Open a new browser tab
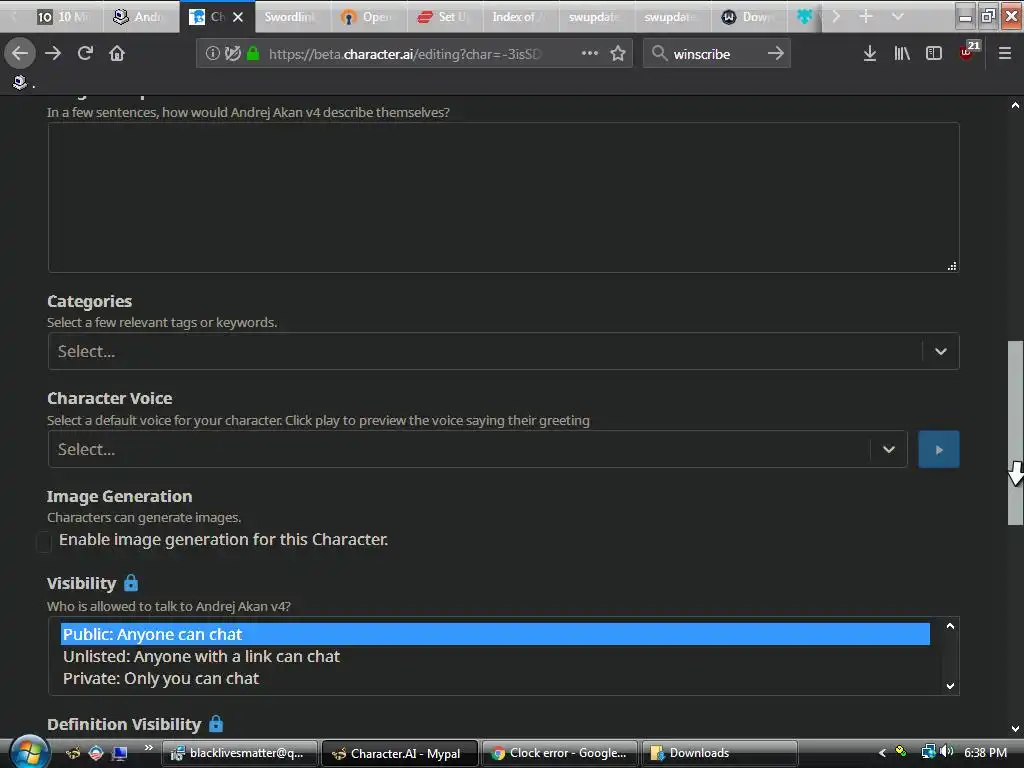Image resolution: width=1024 pixels, height=768 pixels. 865,16
